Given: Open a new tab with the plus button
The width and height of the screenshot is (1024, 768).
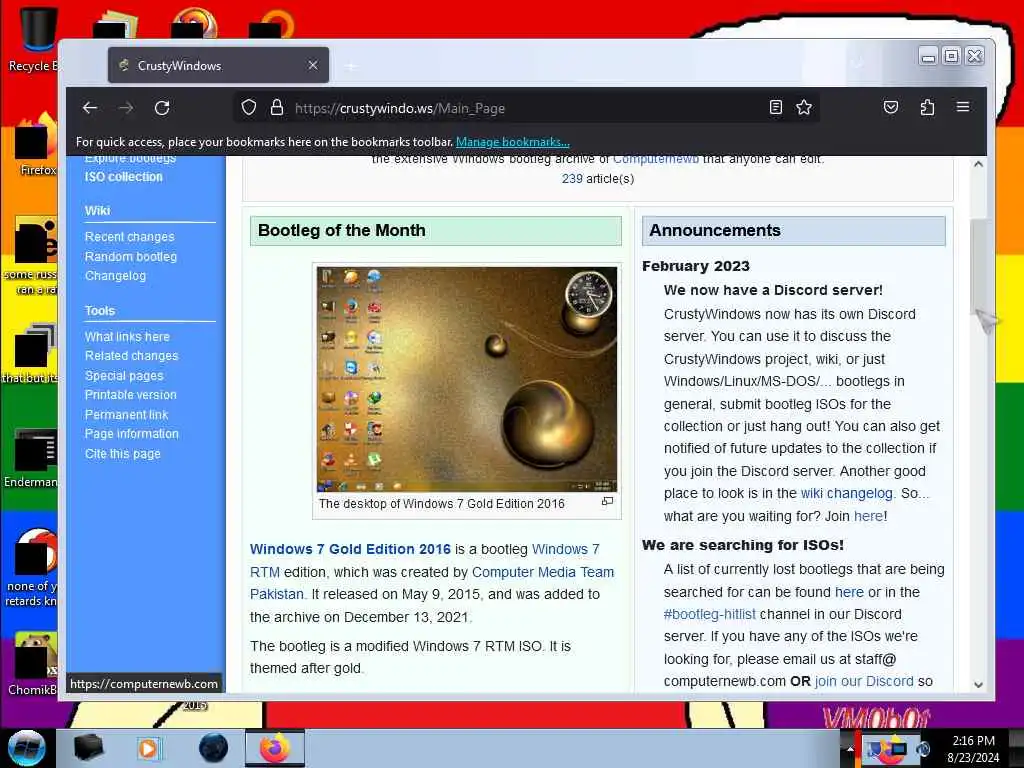Looking at the screenshot, I should 351,66.
